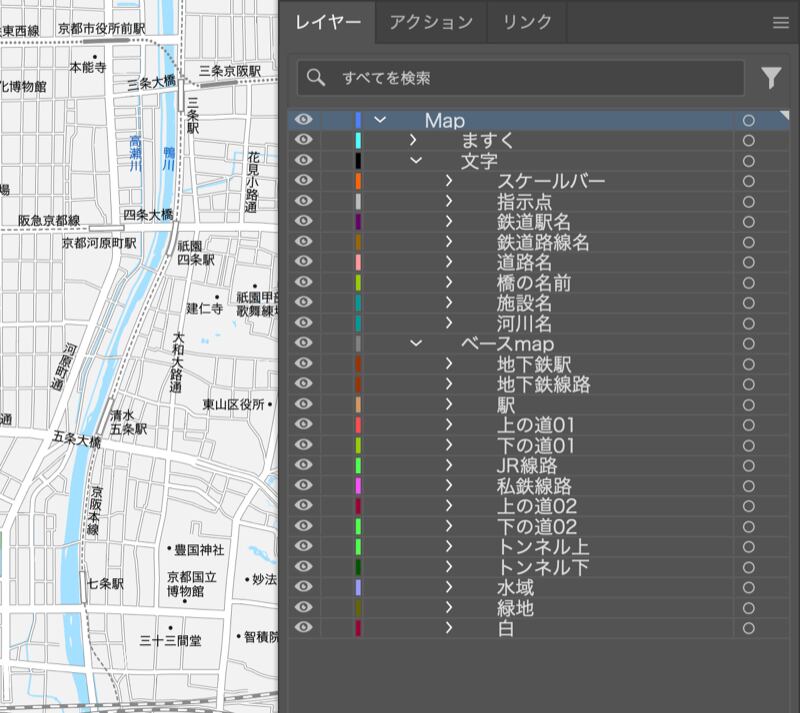Open the Layers panel hamburger menu
Image resolution: width=800 pixels, height=713 pixels.
pyautogui.click(x=780, y=22)
